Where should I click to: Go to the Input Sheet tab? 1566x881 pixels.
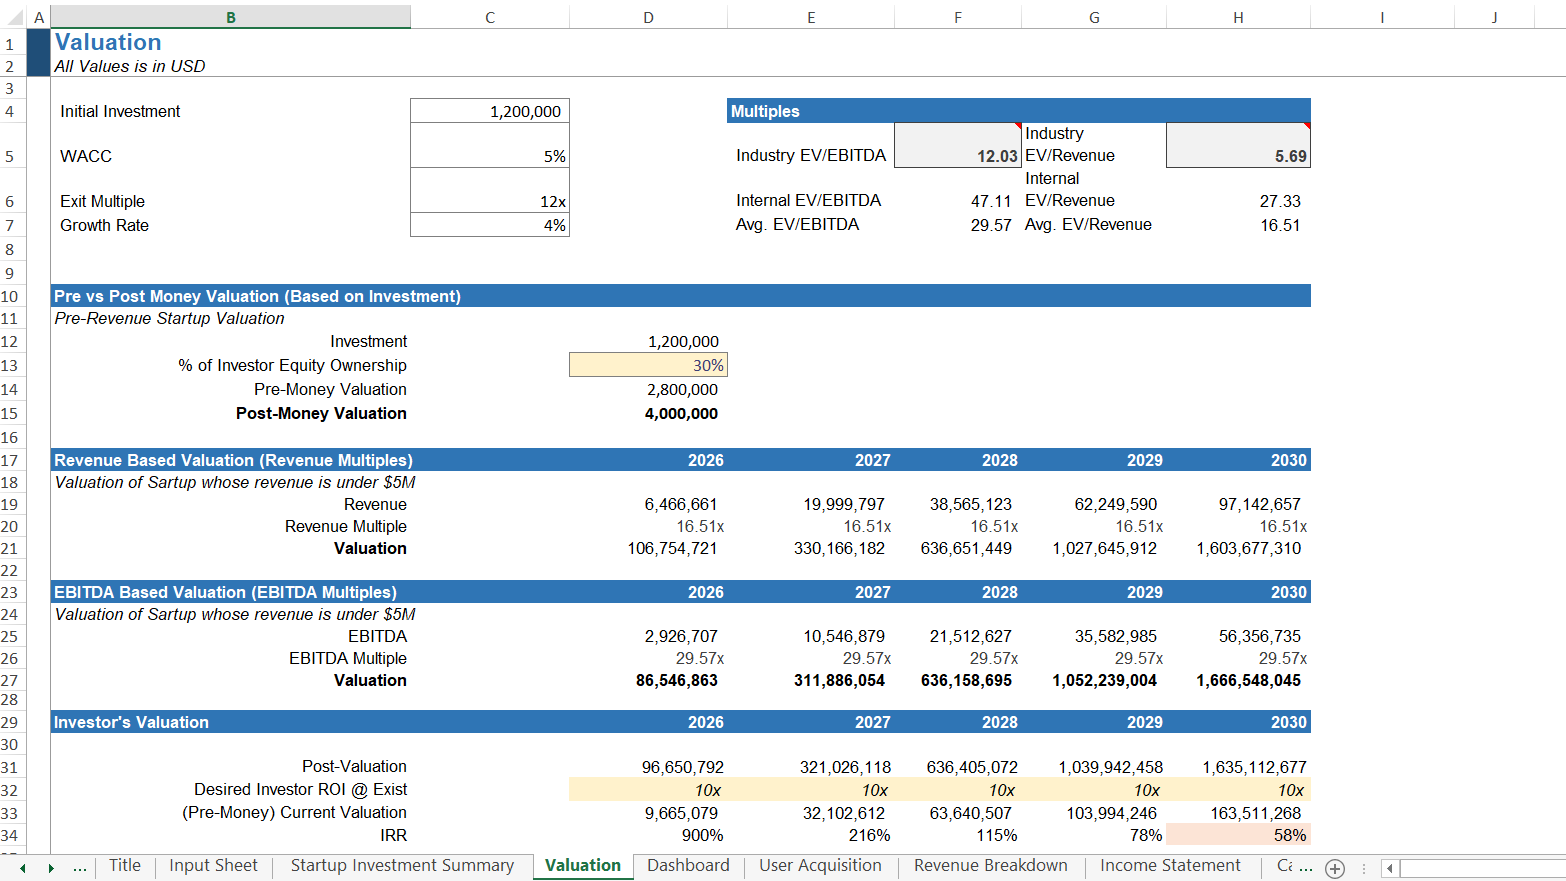[x=213, y=866]
